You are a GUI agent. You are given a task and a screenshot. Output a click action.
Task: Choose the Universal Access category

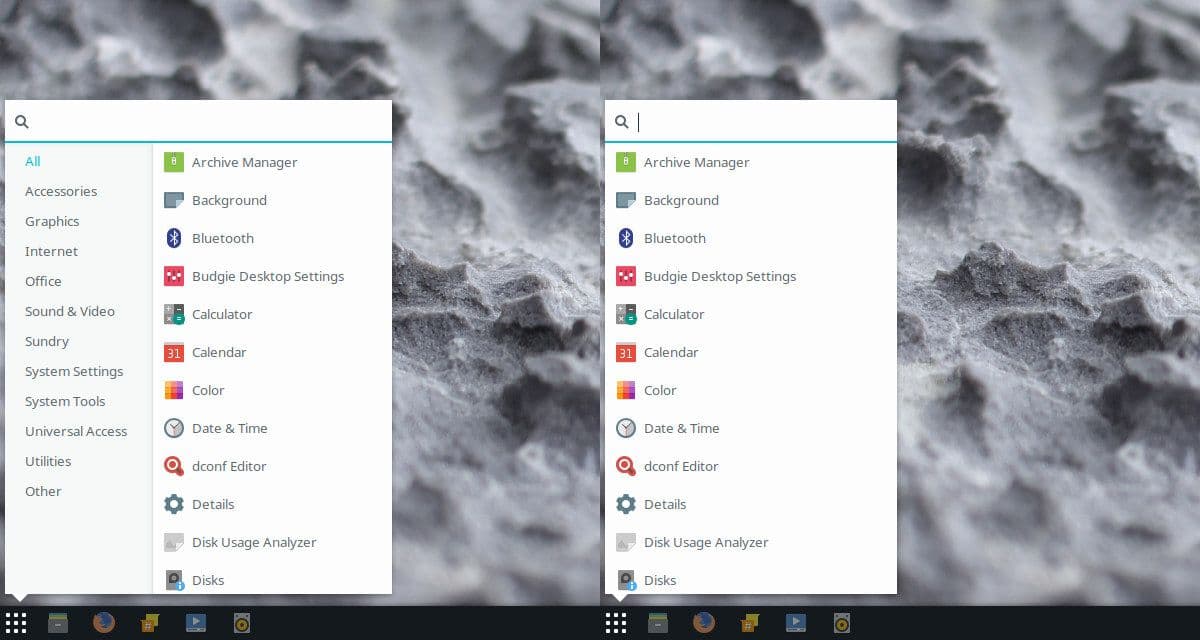point(76,431)
